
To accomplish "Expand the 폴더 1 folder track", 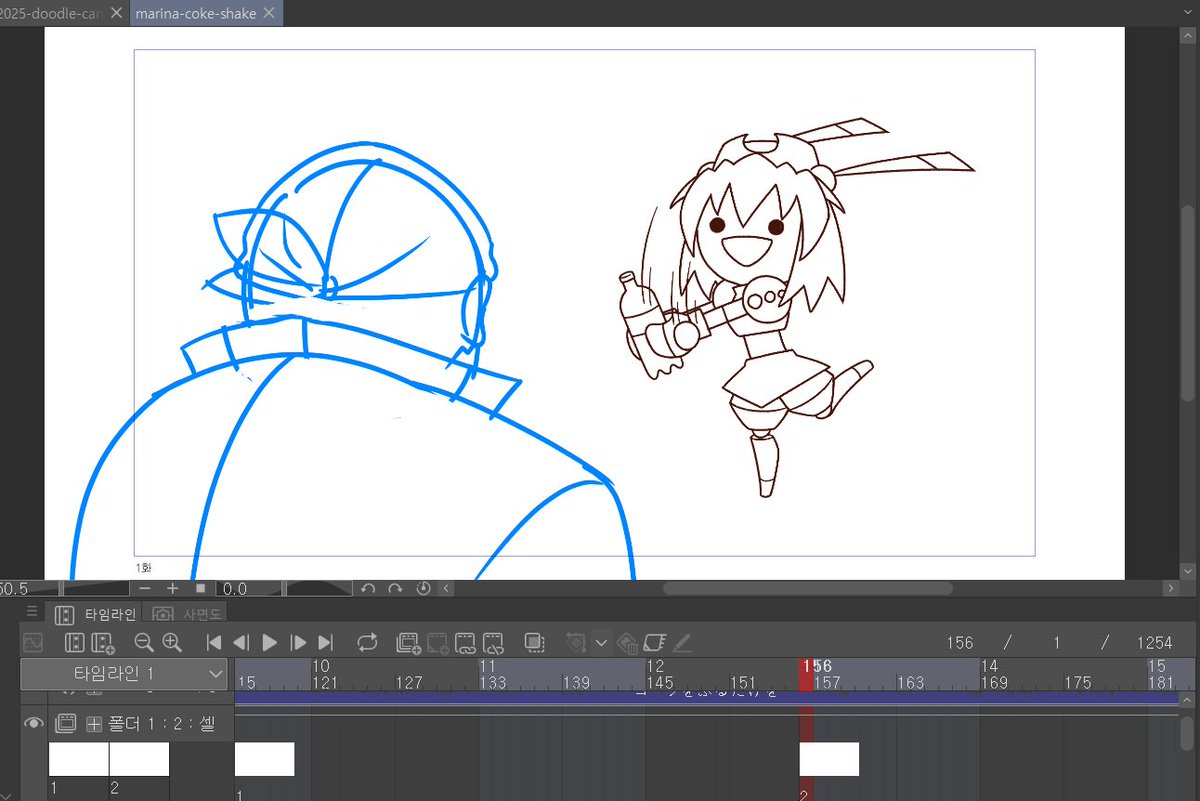I will click(95, 723).
